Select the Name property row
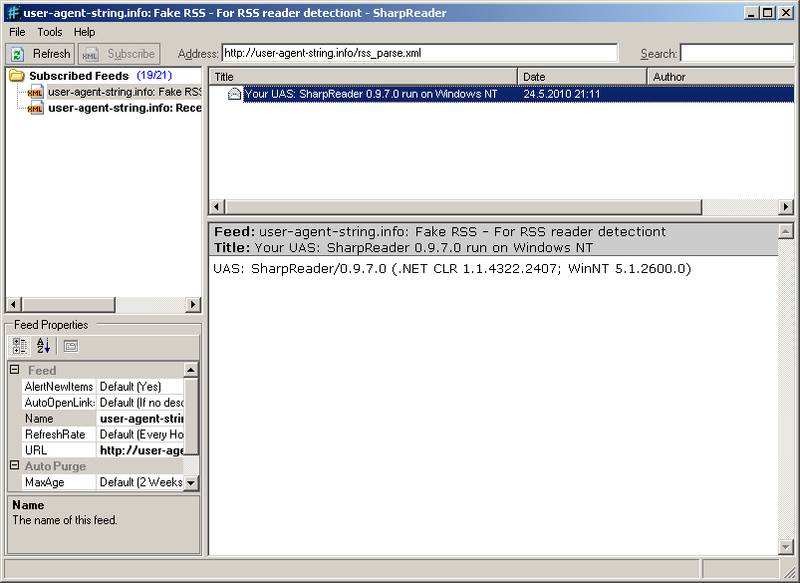800x583 pixels. tap(103, 418)
